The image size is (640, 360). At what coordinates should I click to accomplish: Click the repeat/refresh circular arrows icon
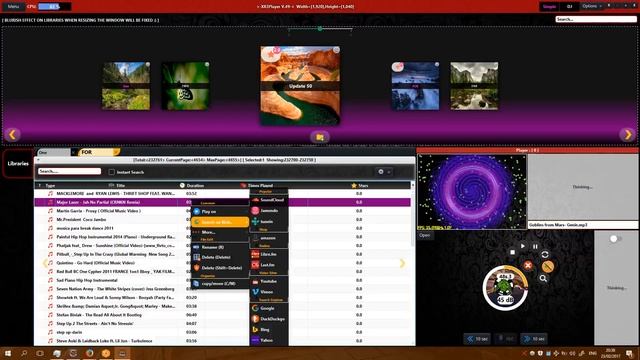pyautogui.click(x=545, y=254)
